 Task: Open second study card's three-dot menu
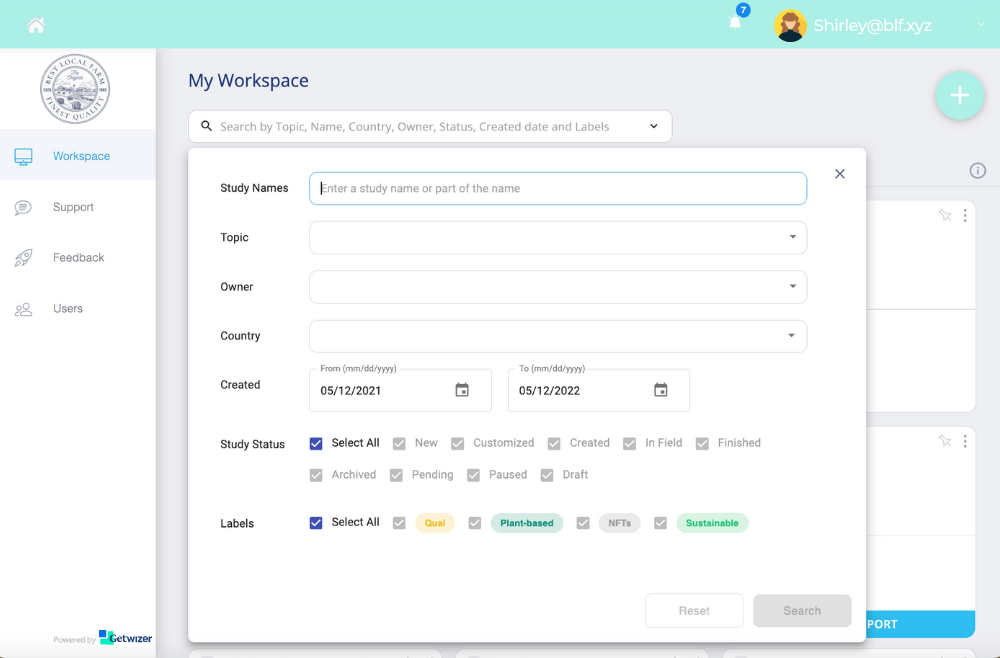[965, 441]
